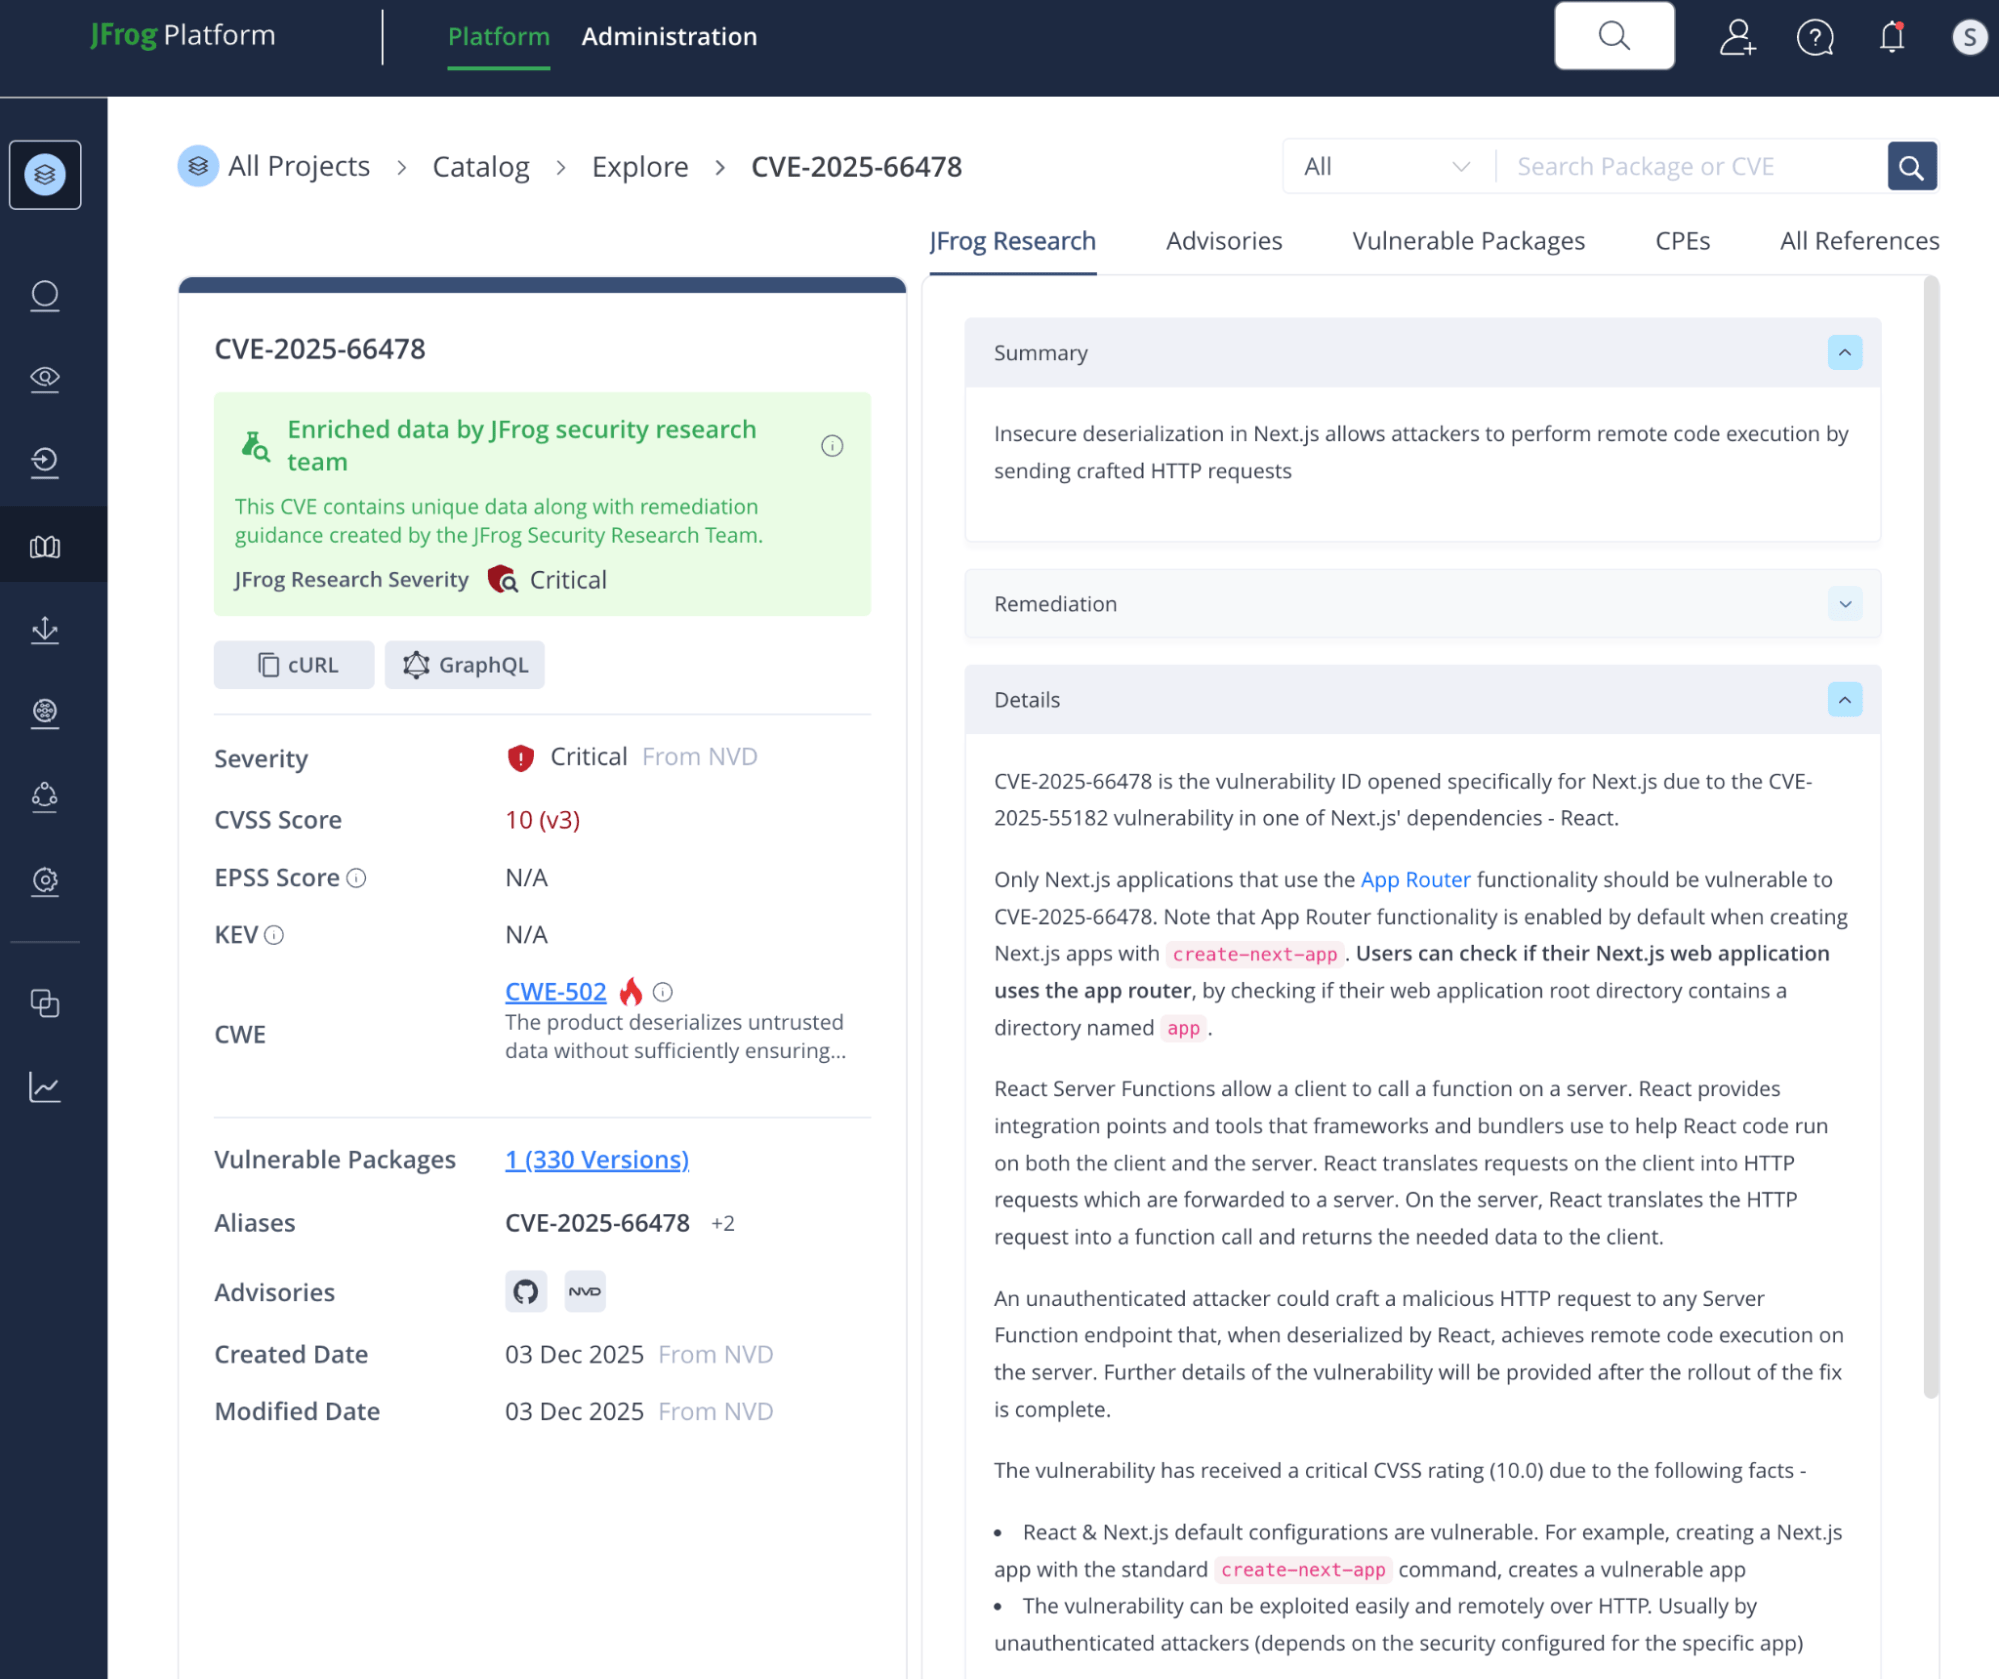Click the Distribution arrows icon in sidebar
1999x1679 pixels.
coord(45,630)
